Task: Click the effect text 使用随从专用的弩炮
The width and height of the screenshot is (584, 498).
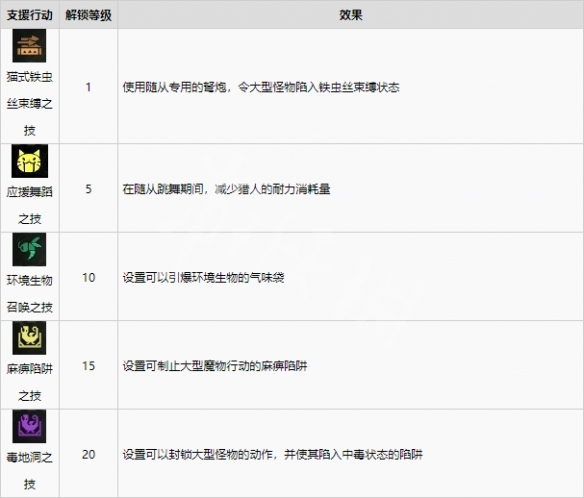Action: [175, 87]
